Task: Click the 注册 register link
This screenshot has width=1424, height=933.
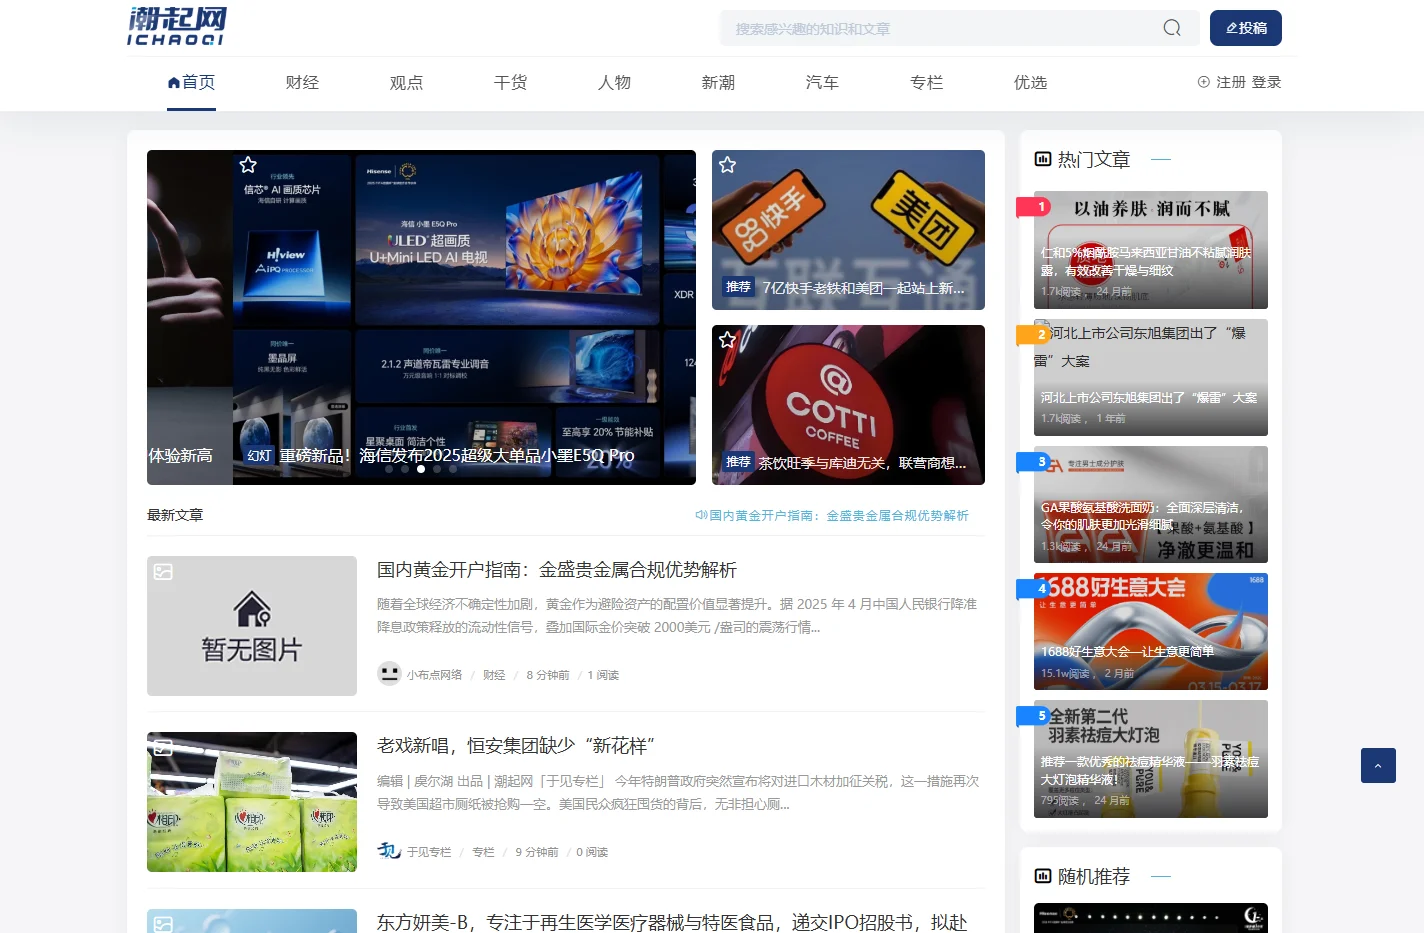Action: coord(1231,82)
